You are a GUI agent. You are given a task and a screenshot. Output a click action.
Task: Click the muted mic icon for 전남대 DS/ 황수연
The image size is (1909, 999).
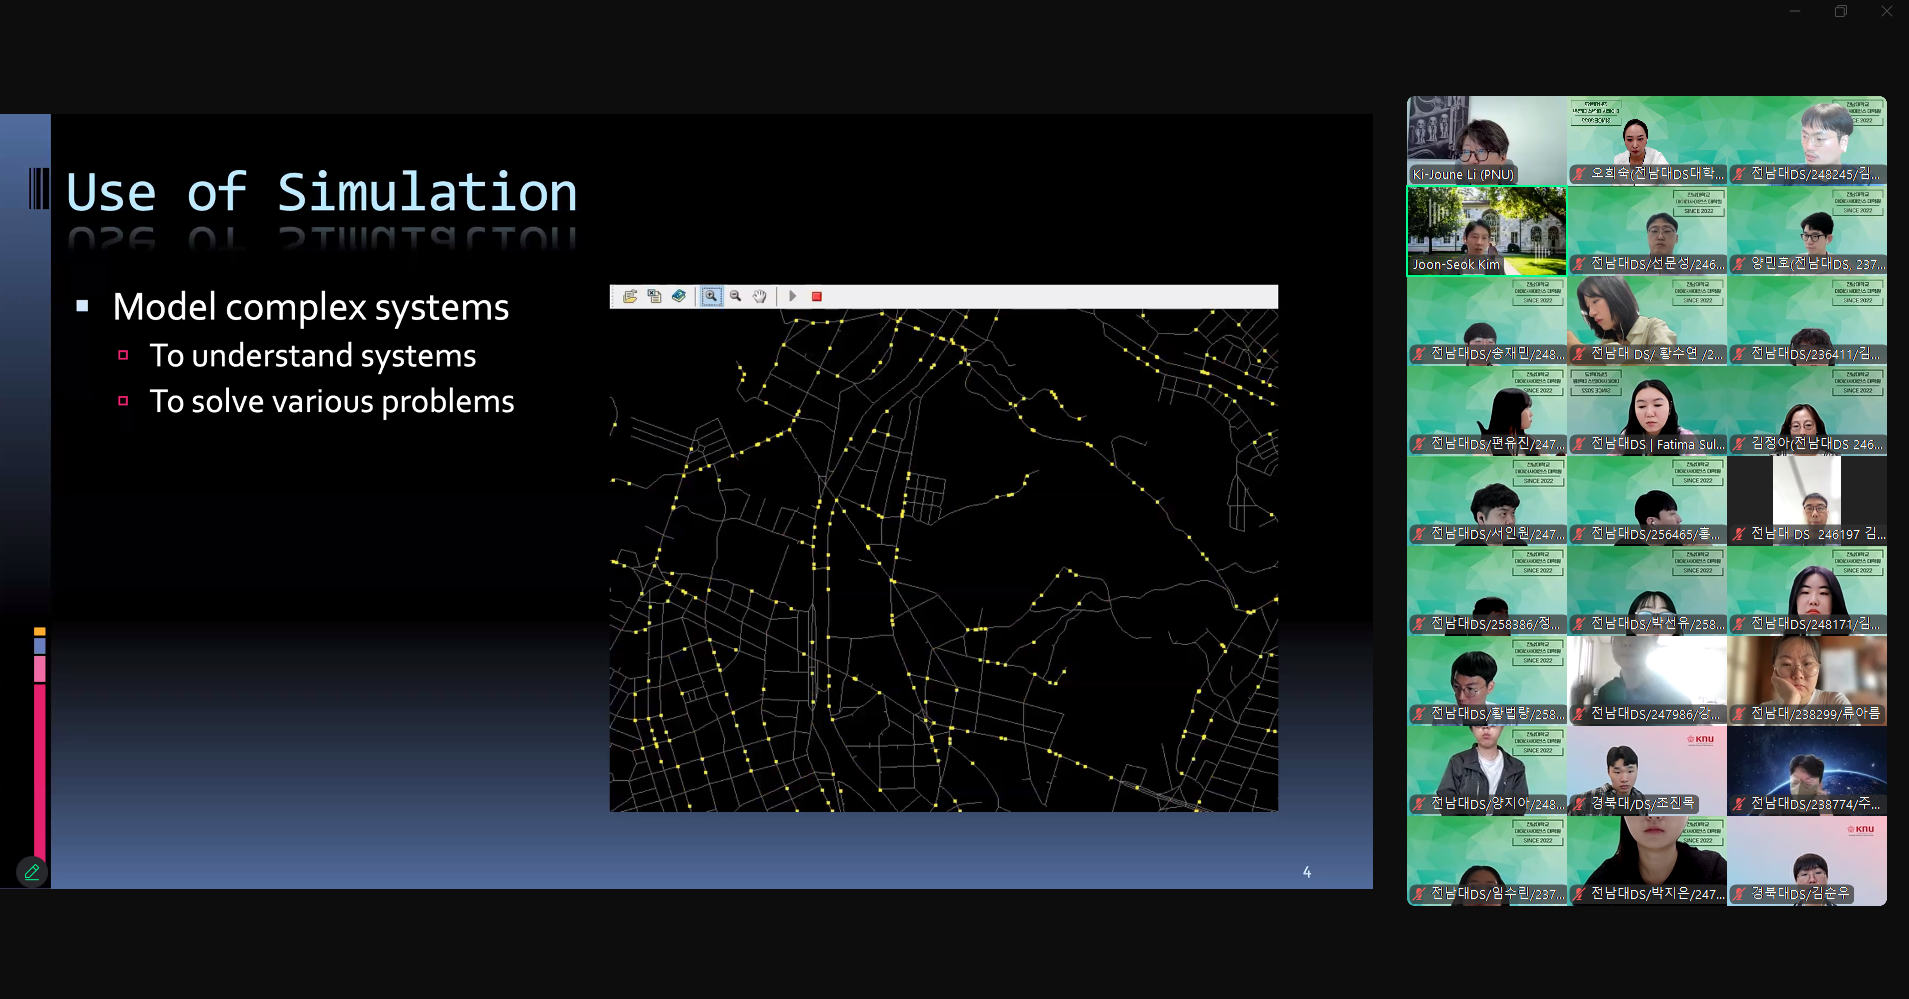(1579, 354)
